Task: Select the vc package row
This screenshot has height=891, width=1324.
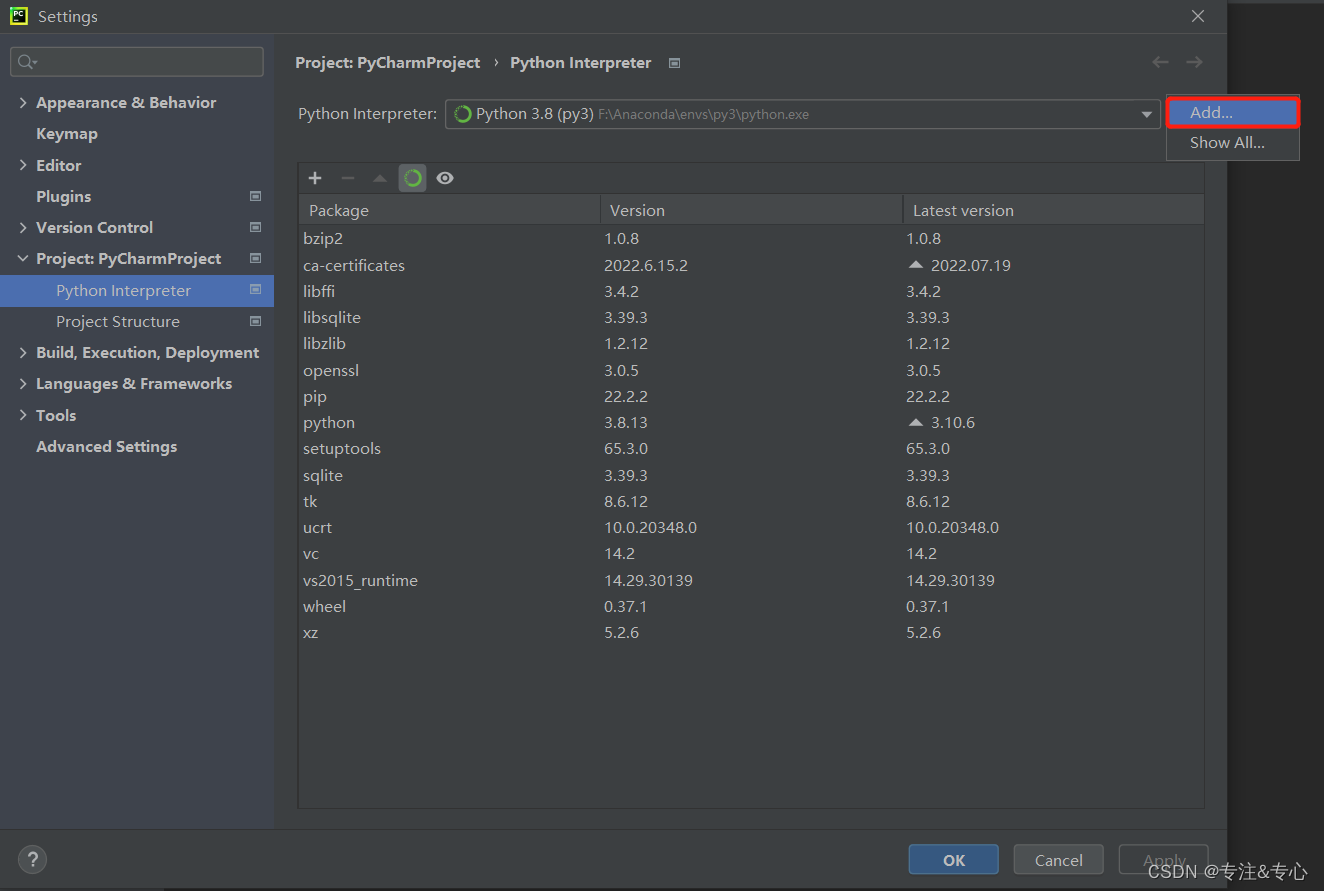Action: pos(751,553)
